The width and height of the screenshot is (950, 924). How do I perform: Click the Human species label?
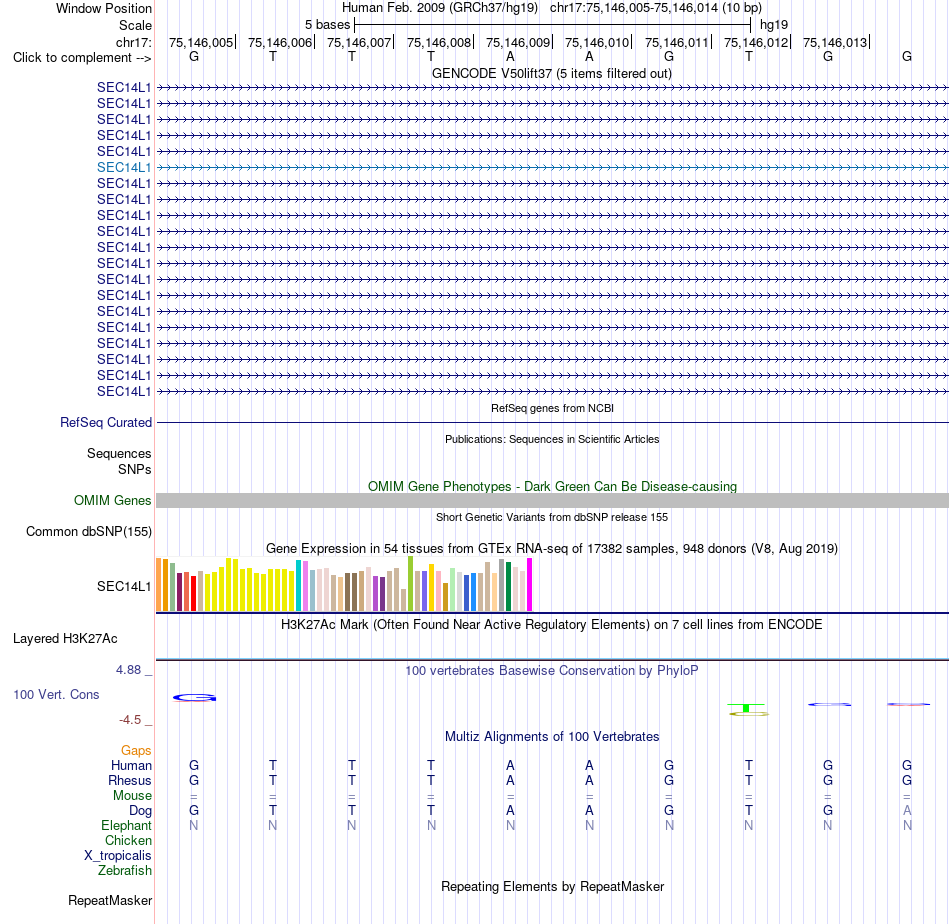[131, 766]
